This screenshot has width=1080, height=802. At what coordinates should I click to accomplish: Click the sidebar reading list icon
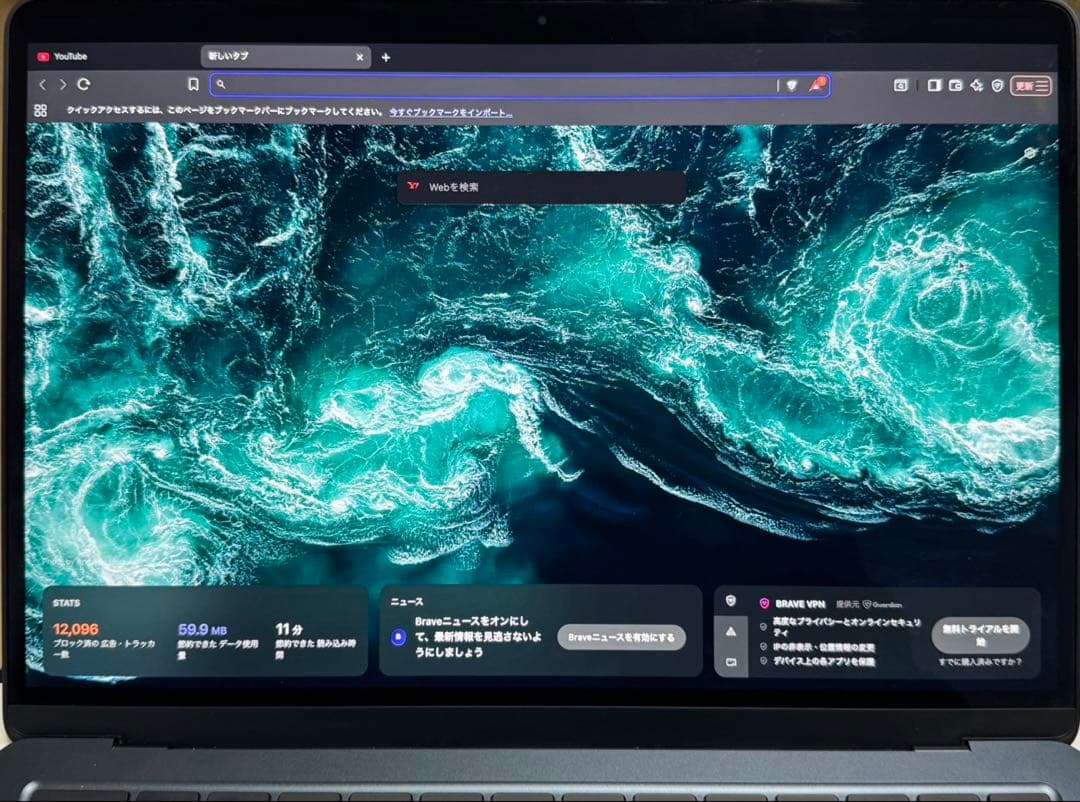(x=934, y=86)
